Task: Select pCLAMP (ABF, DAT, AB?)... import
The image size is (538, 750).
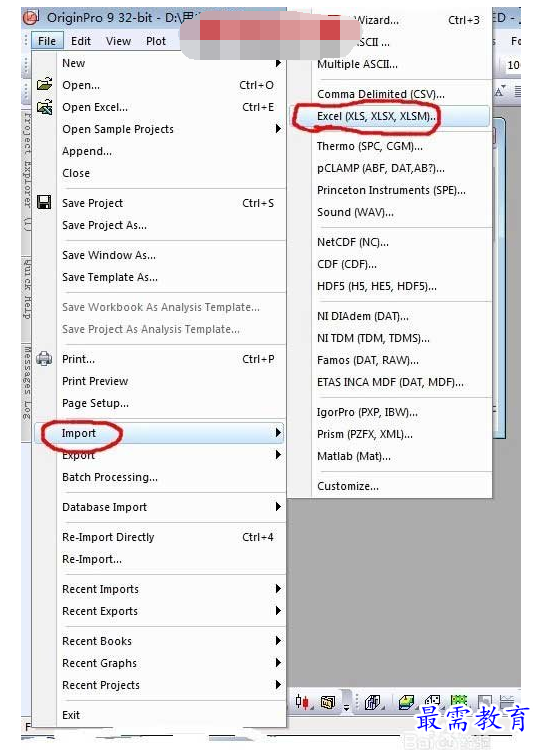Action: [x=391, y=168]
